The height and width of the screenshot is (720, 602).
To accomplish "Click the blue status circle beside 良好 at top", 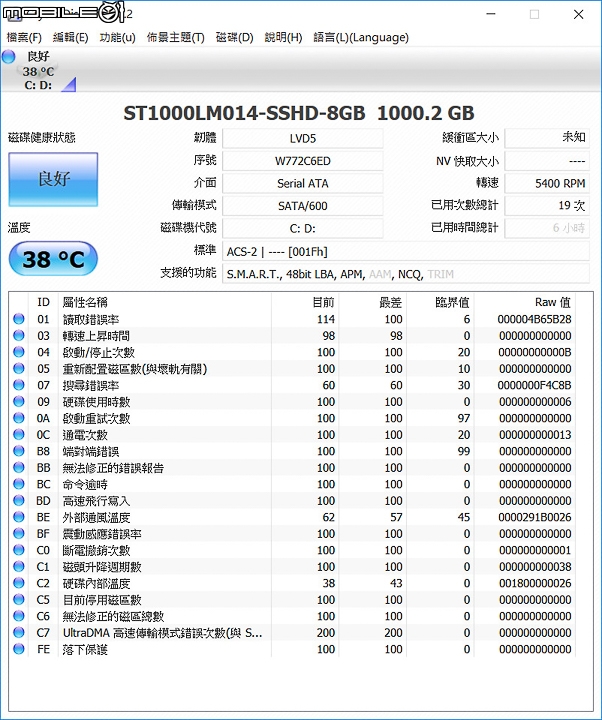I will (8, 57).
